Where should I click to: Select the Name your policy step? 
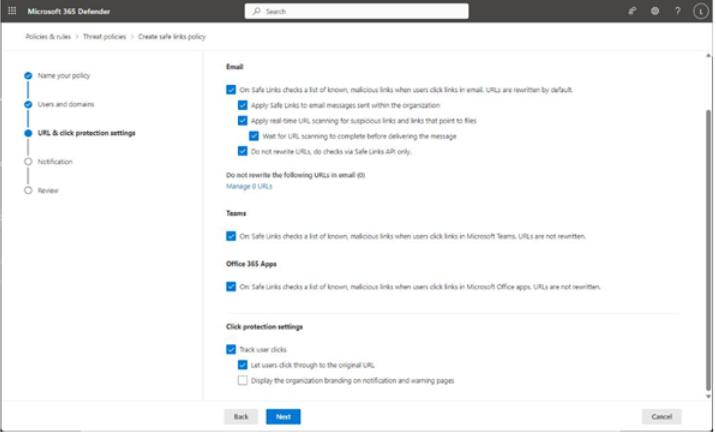63,75
